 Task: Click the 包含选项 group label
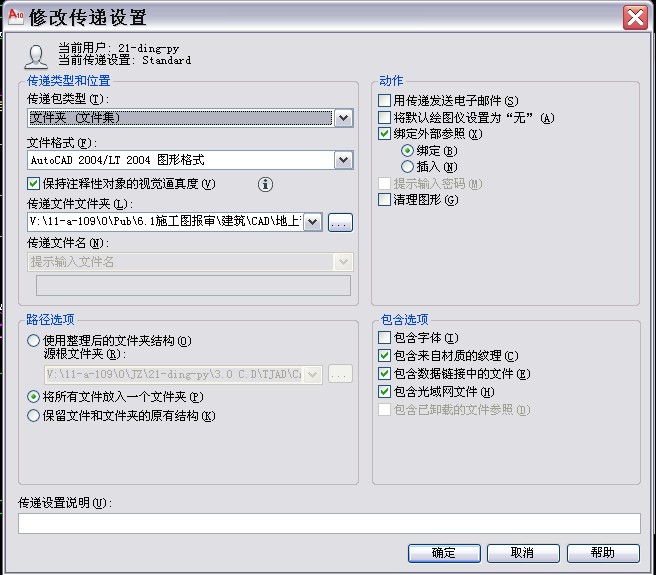tap(405, 319)
